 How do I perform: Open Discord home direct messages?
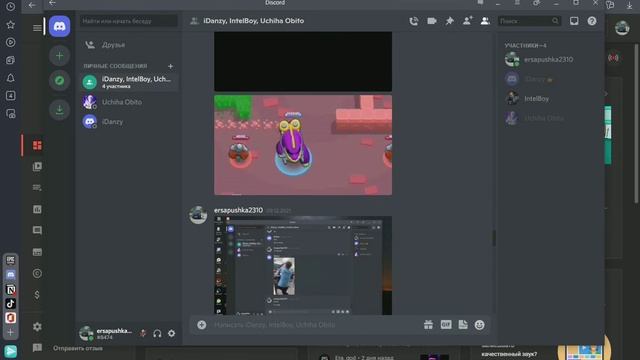[60, 26]
